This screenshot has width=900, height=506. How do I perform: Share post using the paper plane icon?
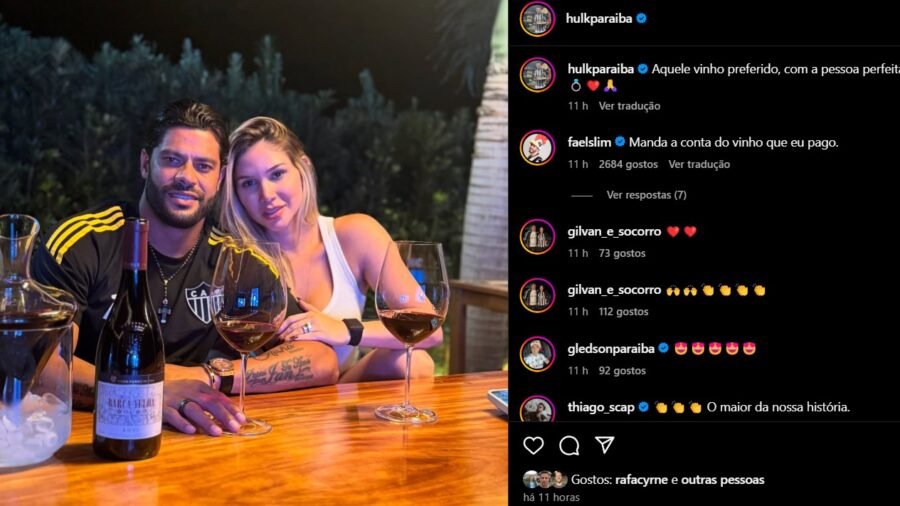[604, 445]
